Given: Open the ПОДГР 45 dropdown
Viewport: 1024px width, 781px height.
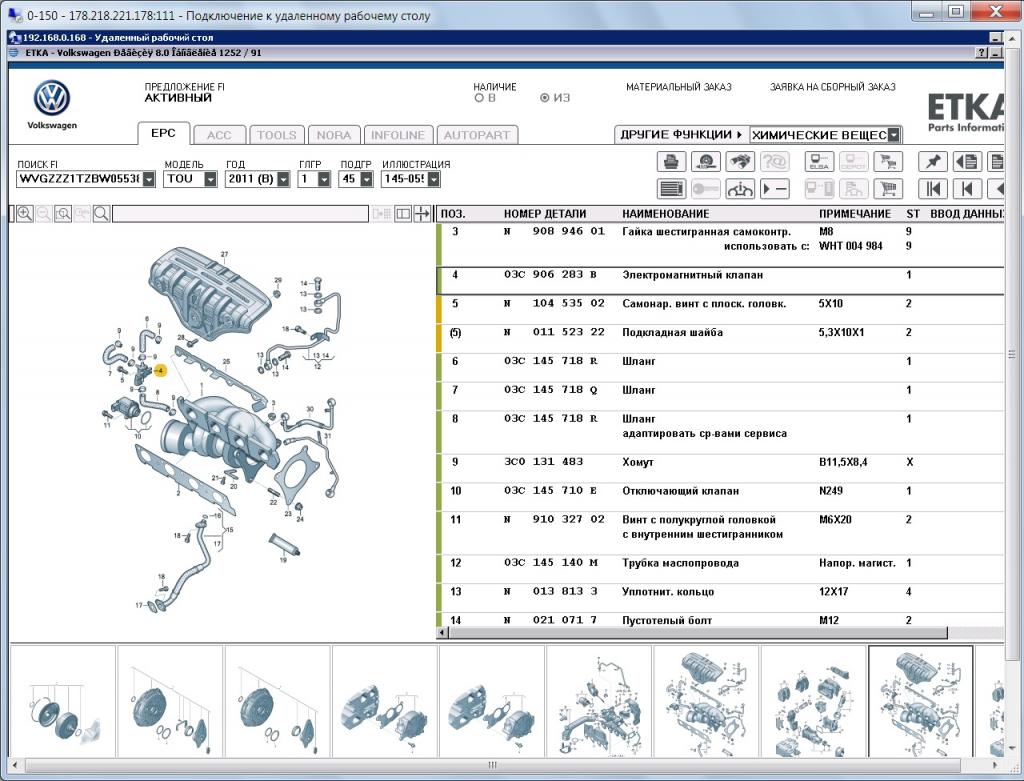Looking at the screenshot, I should click(366, 179).
